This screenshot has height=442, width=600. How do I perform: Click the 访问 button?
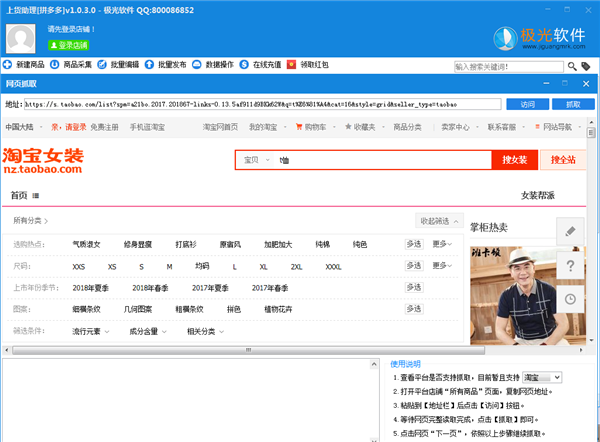pyautogui.click(x=527, y=104)
